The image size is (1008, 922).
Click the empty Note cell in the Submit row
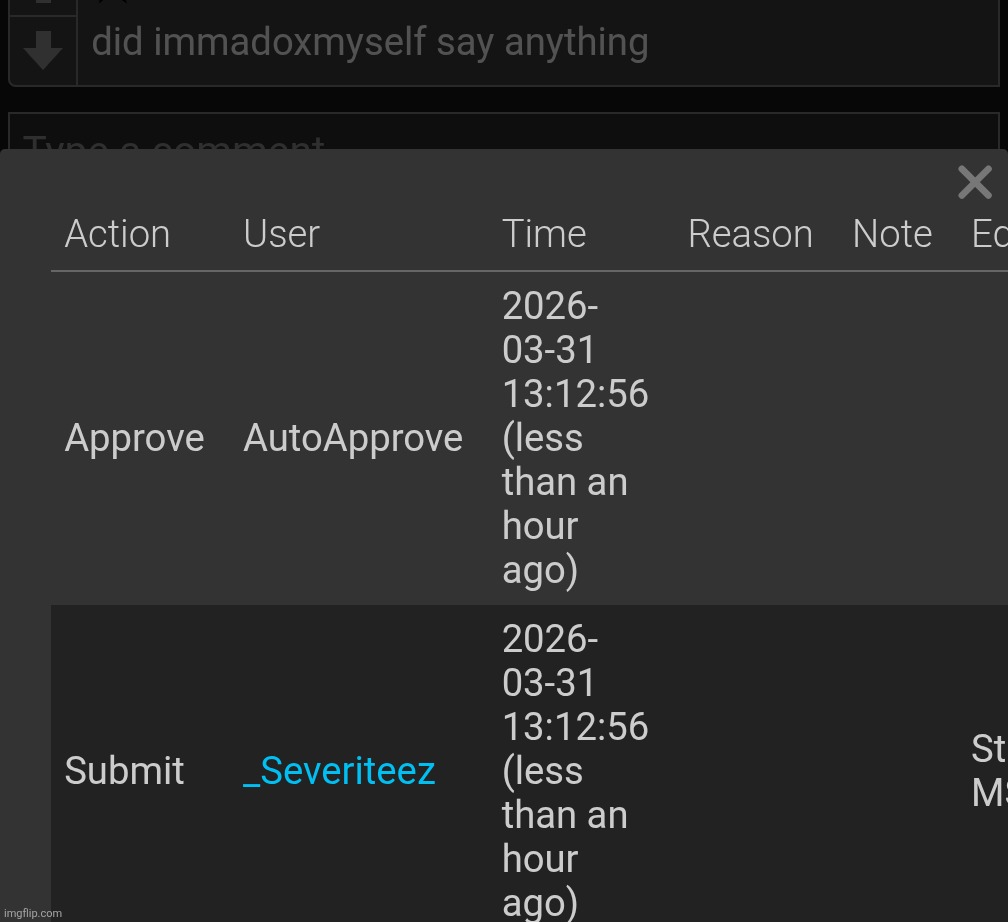(892, 771)
